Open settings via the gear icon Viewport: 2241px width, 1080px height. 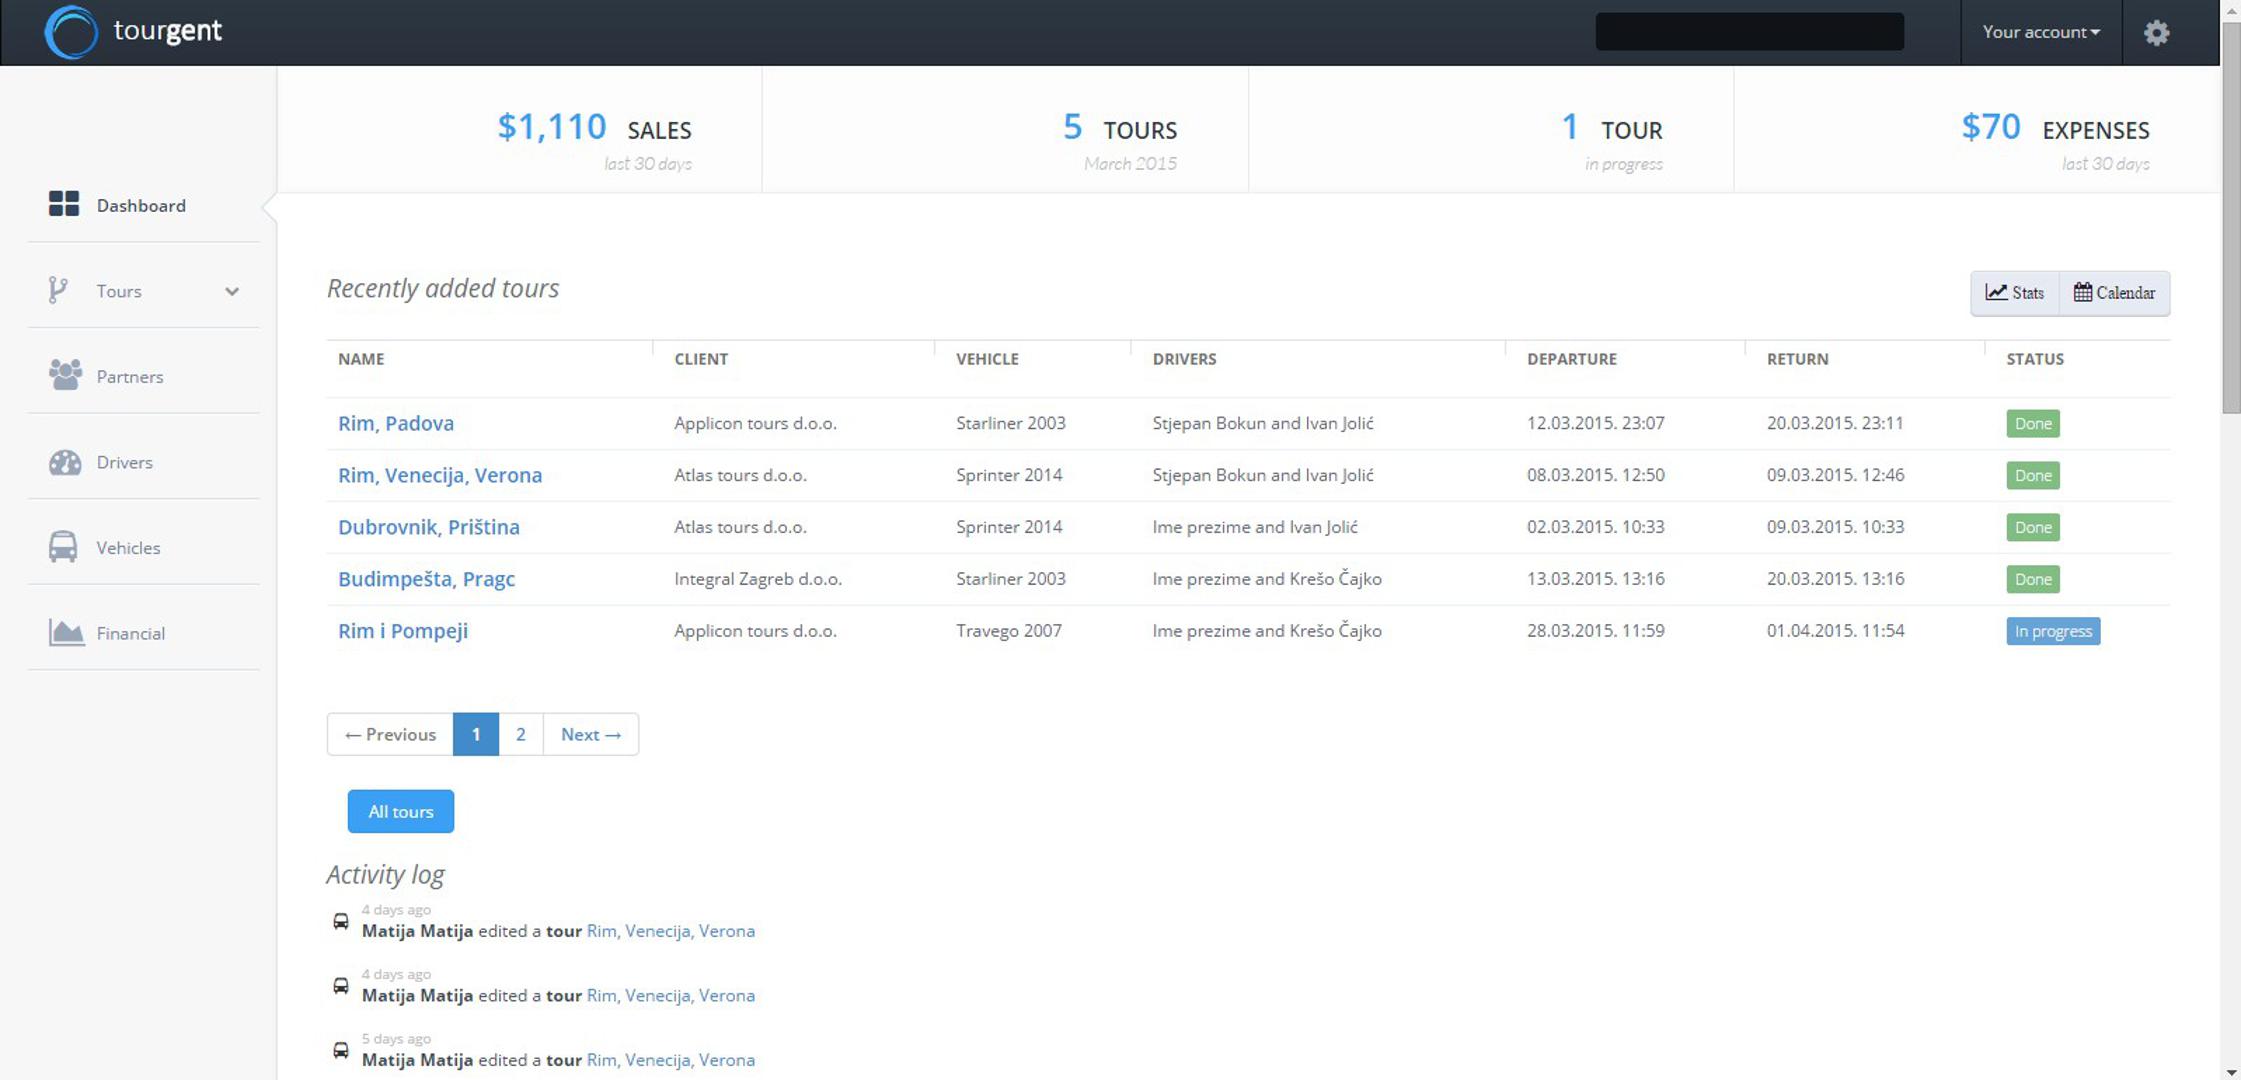(2156, 33)
